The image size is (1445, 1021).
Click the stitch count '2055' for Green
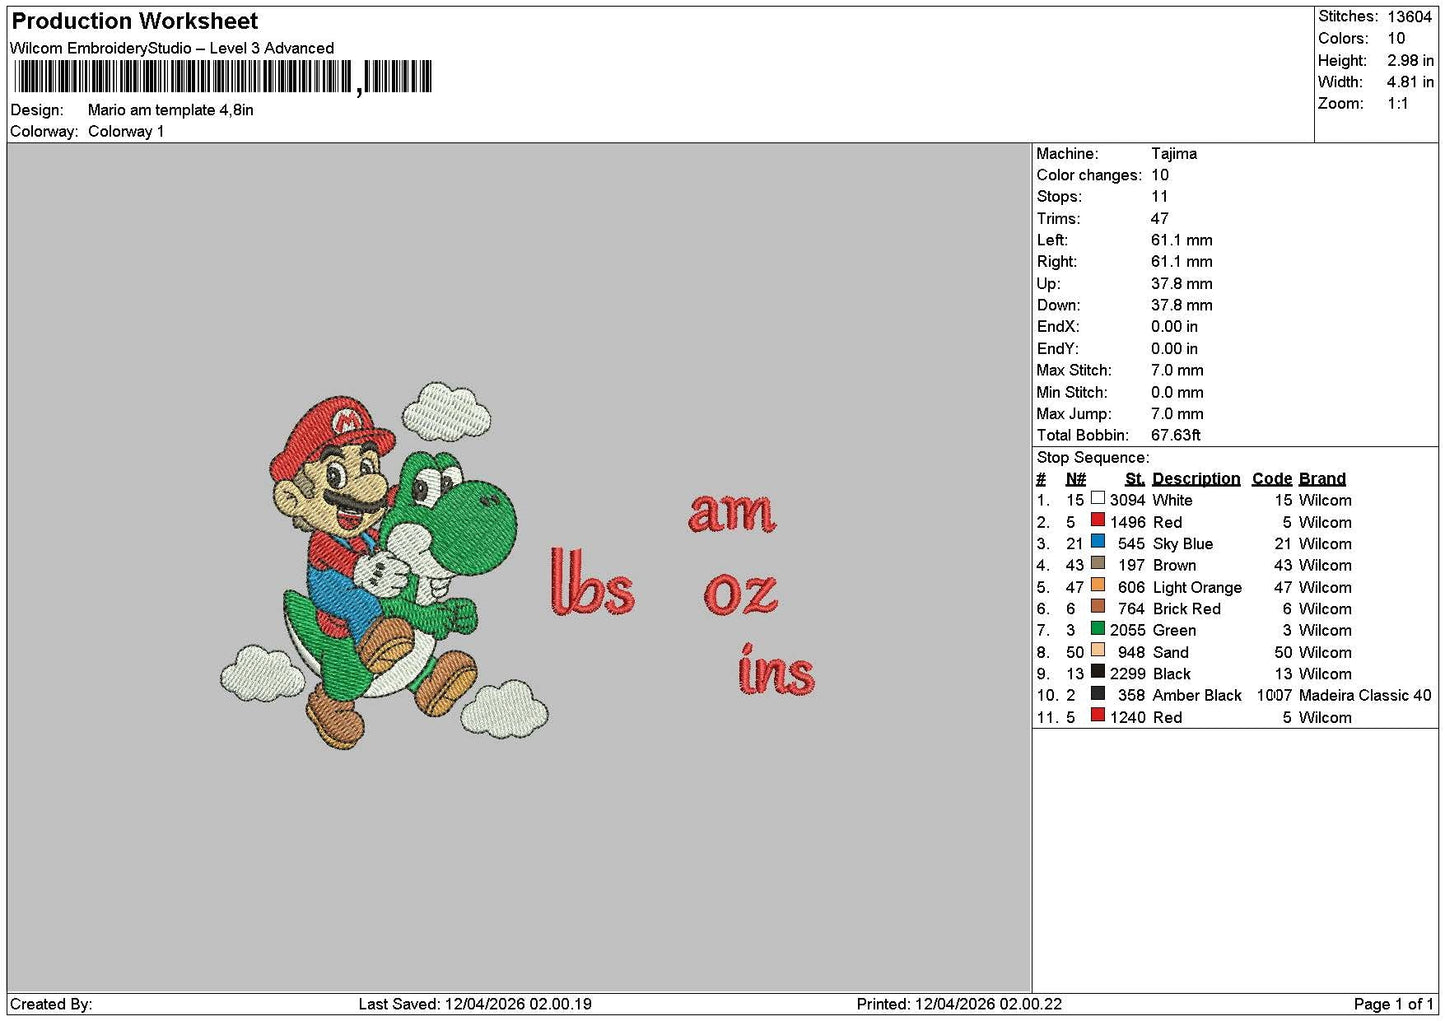pos(1127,630)
